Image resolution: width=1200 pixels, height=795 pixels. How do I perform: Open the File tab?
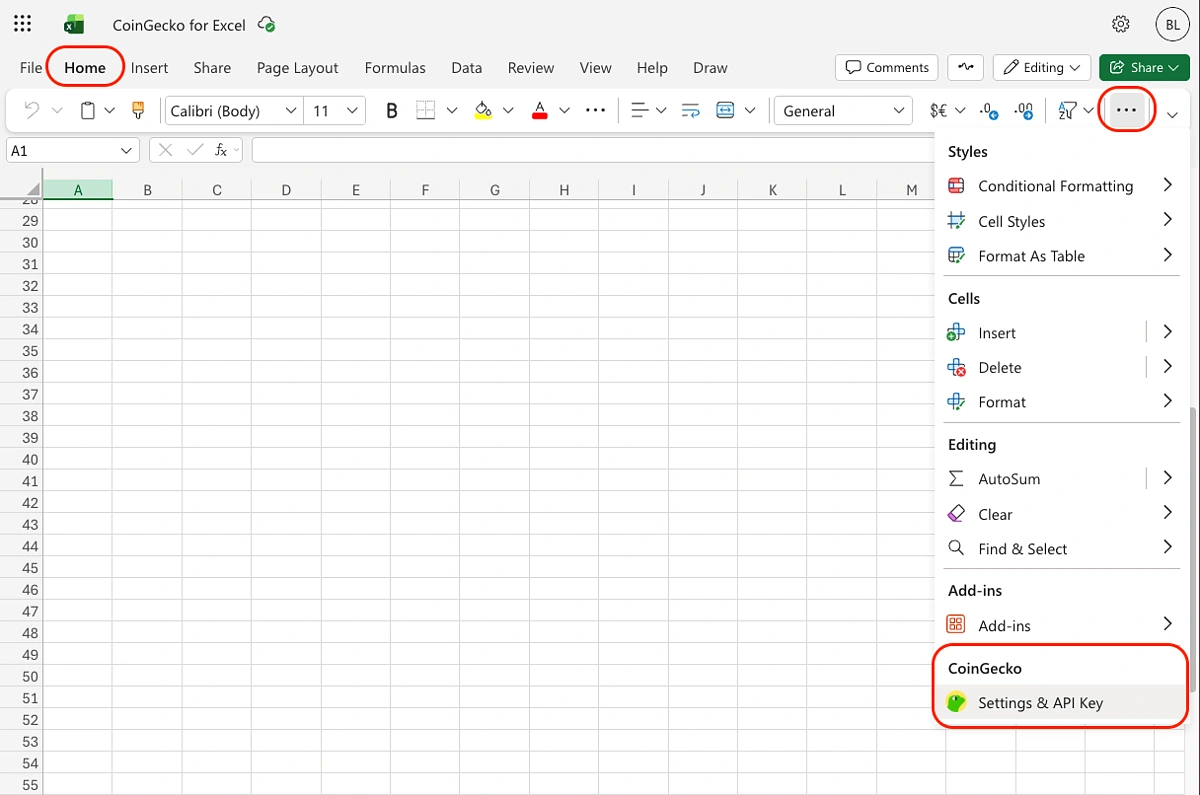31,67
